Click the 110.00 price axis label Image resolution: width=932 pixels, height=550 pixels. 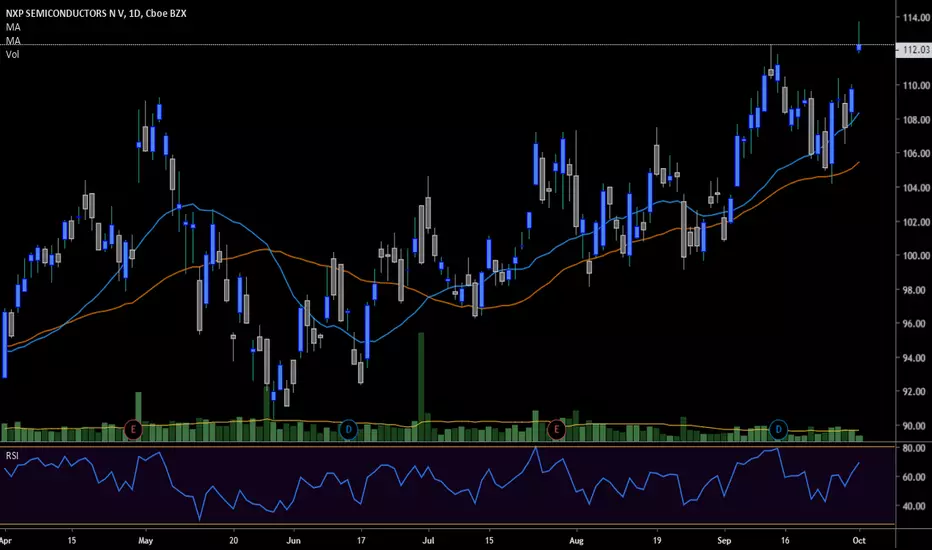pyautogui.click(x=916, y=86)
